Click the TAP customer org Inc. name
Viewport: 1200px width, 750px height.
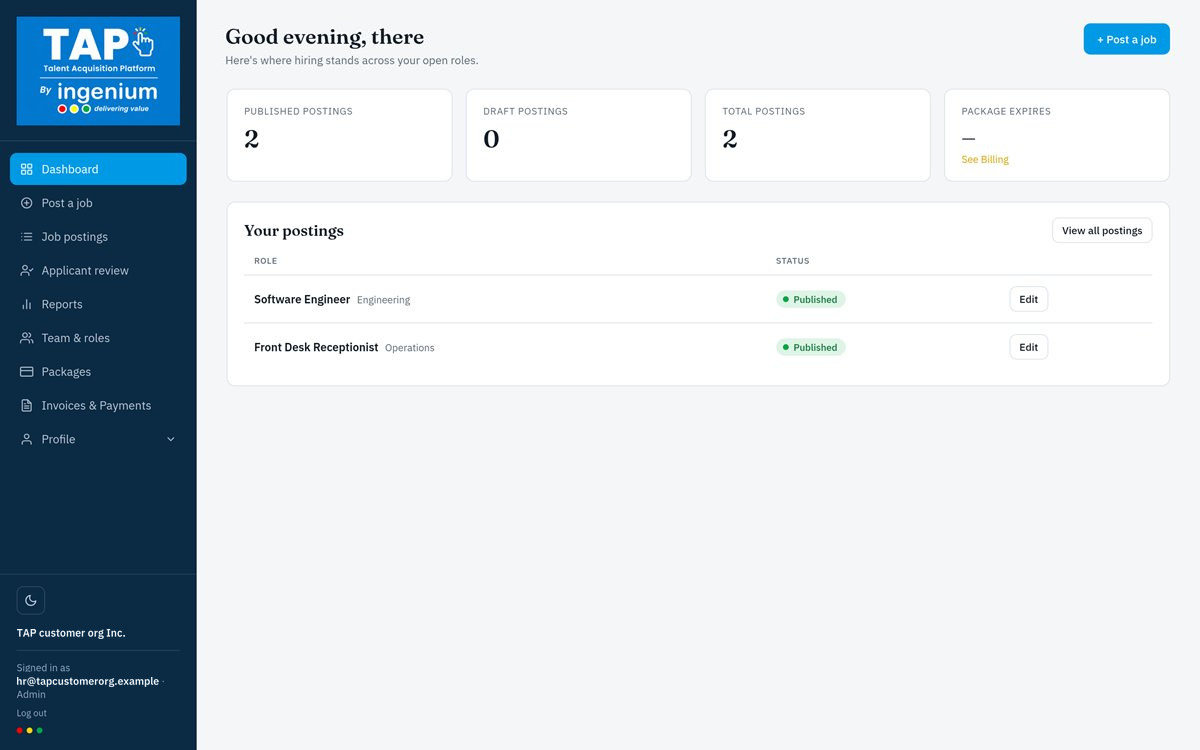pos(71,633)
